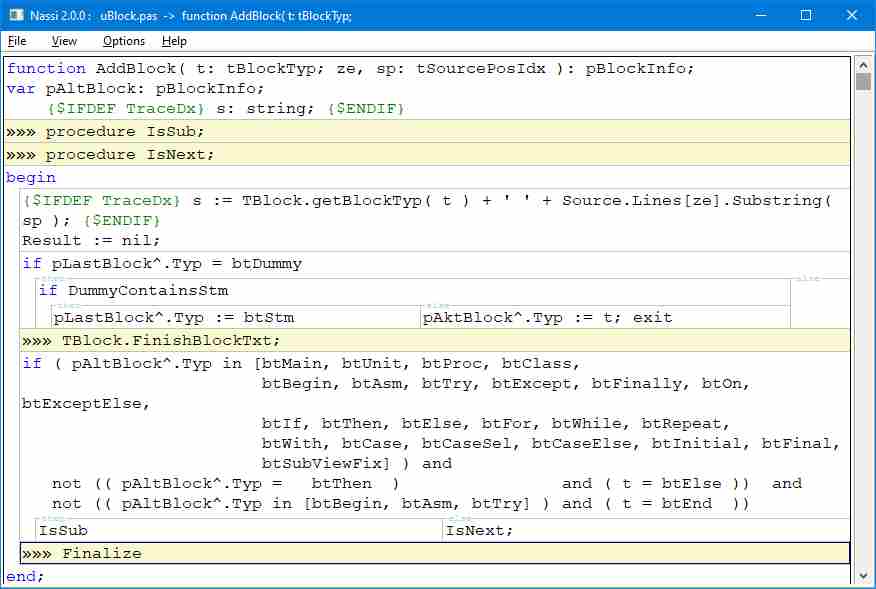This screenshot has width=876, height=589.
Task: Select the 'function AddBlock' header line
Action: [350, 69]
